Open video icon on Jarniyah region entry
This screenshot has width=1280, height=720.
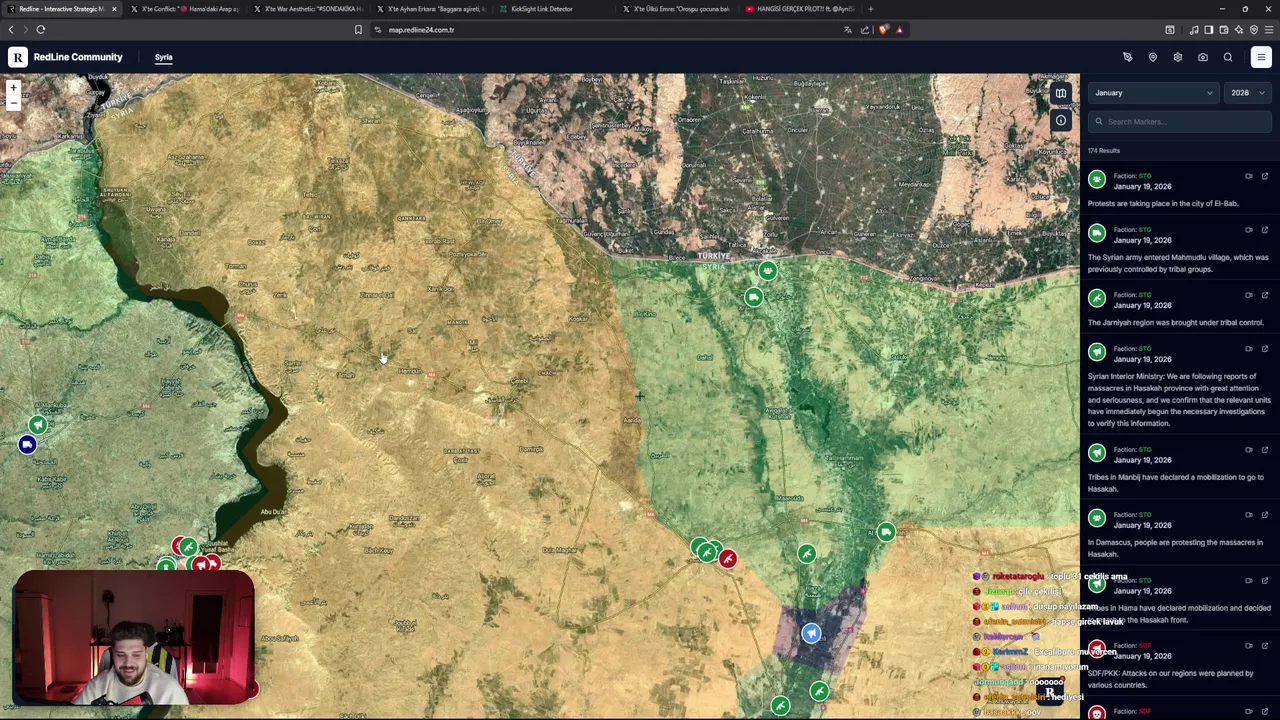pyautogui.click(x=1248, y=295)
